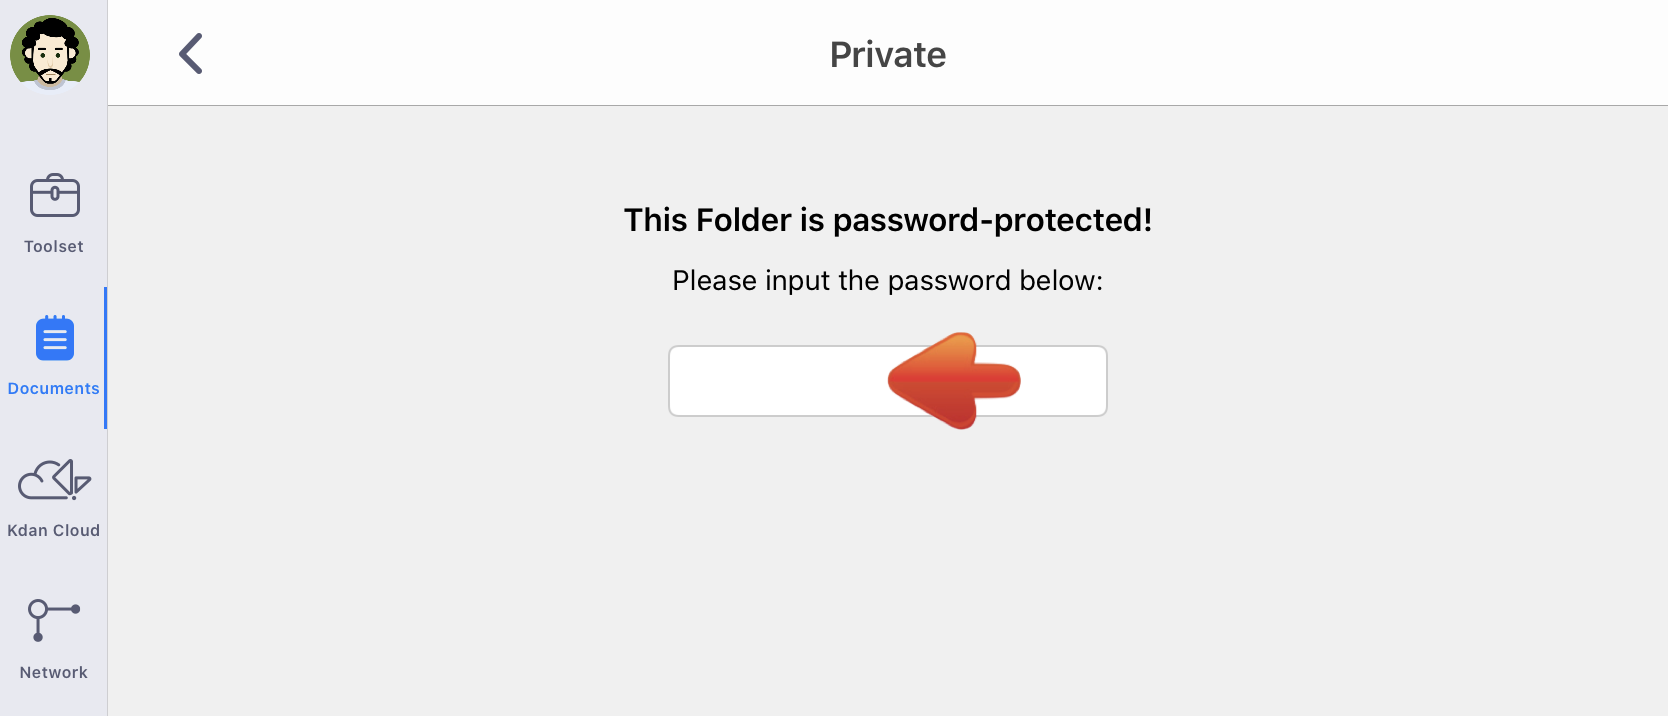Click the Network text label
This screenshot has width=1668, height=716.
(x=54, y=672)
